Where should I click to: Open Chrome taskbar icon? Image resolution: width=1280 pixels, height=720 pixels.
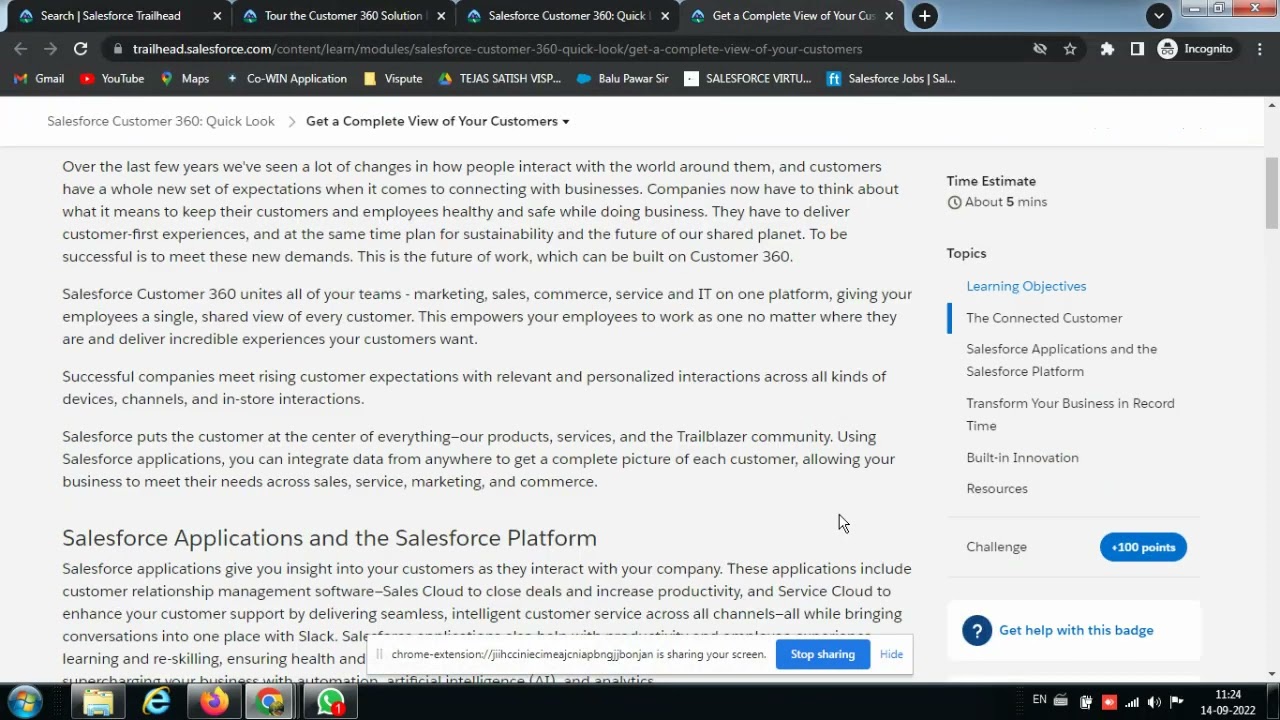click(x=270, y=702)
